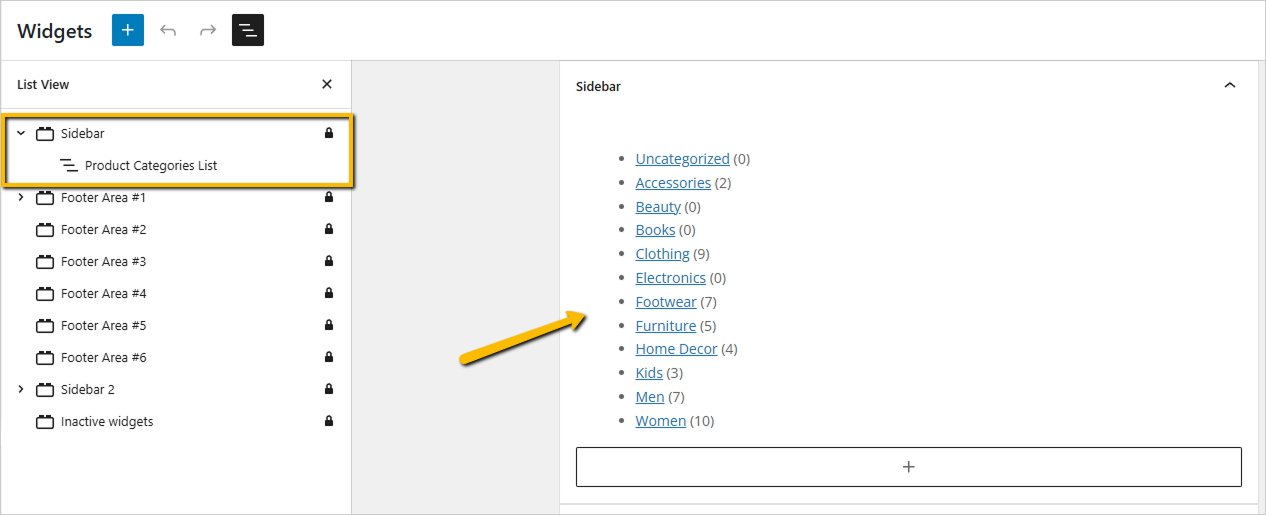This screenshot has width=1266, height=515.
Task: Click the add block appender below categories
Action: 908,467
